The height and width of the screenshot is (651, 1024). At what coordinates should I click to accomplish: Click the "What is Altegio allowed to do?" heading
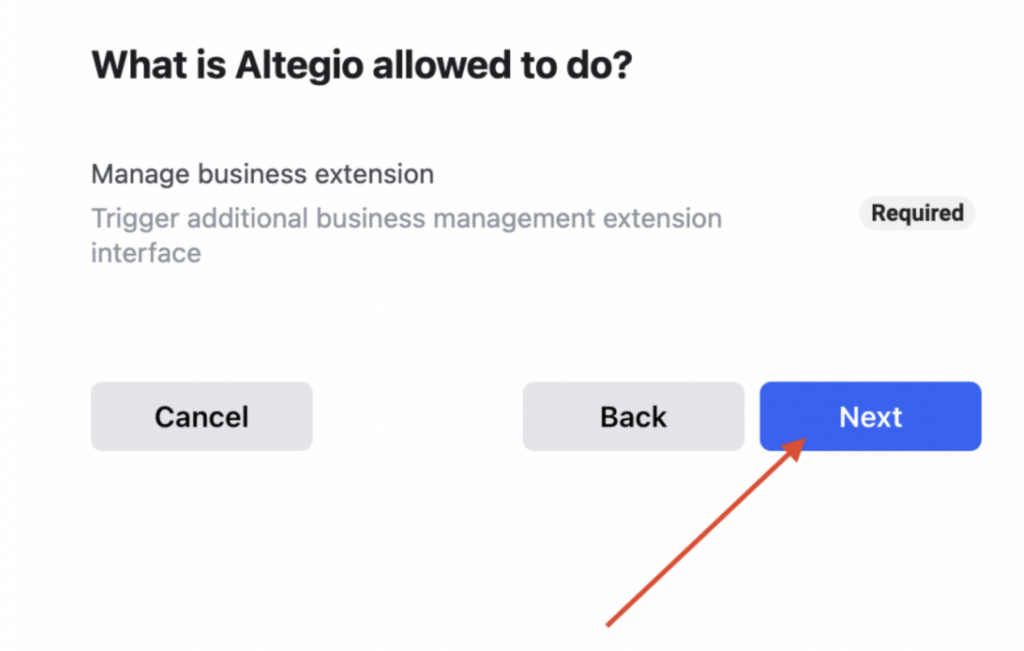pyautogui.click(x=364, y=66)
